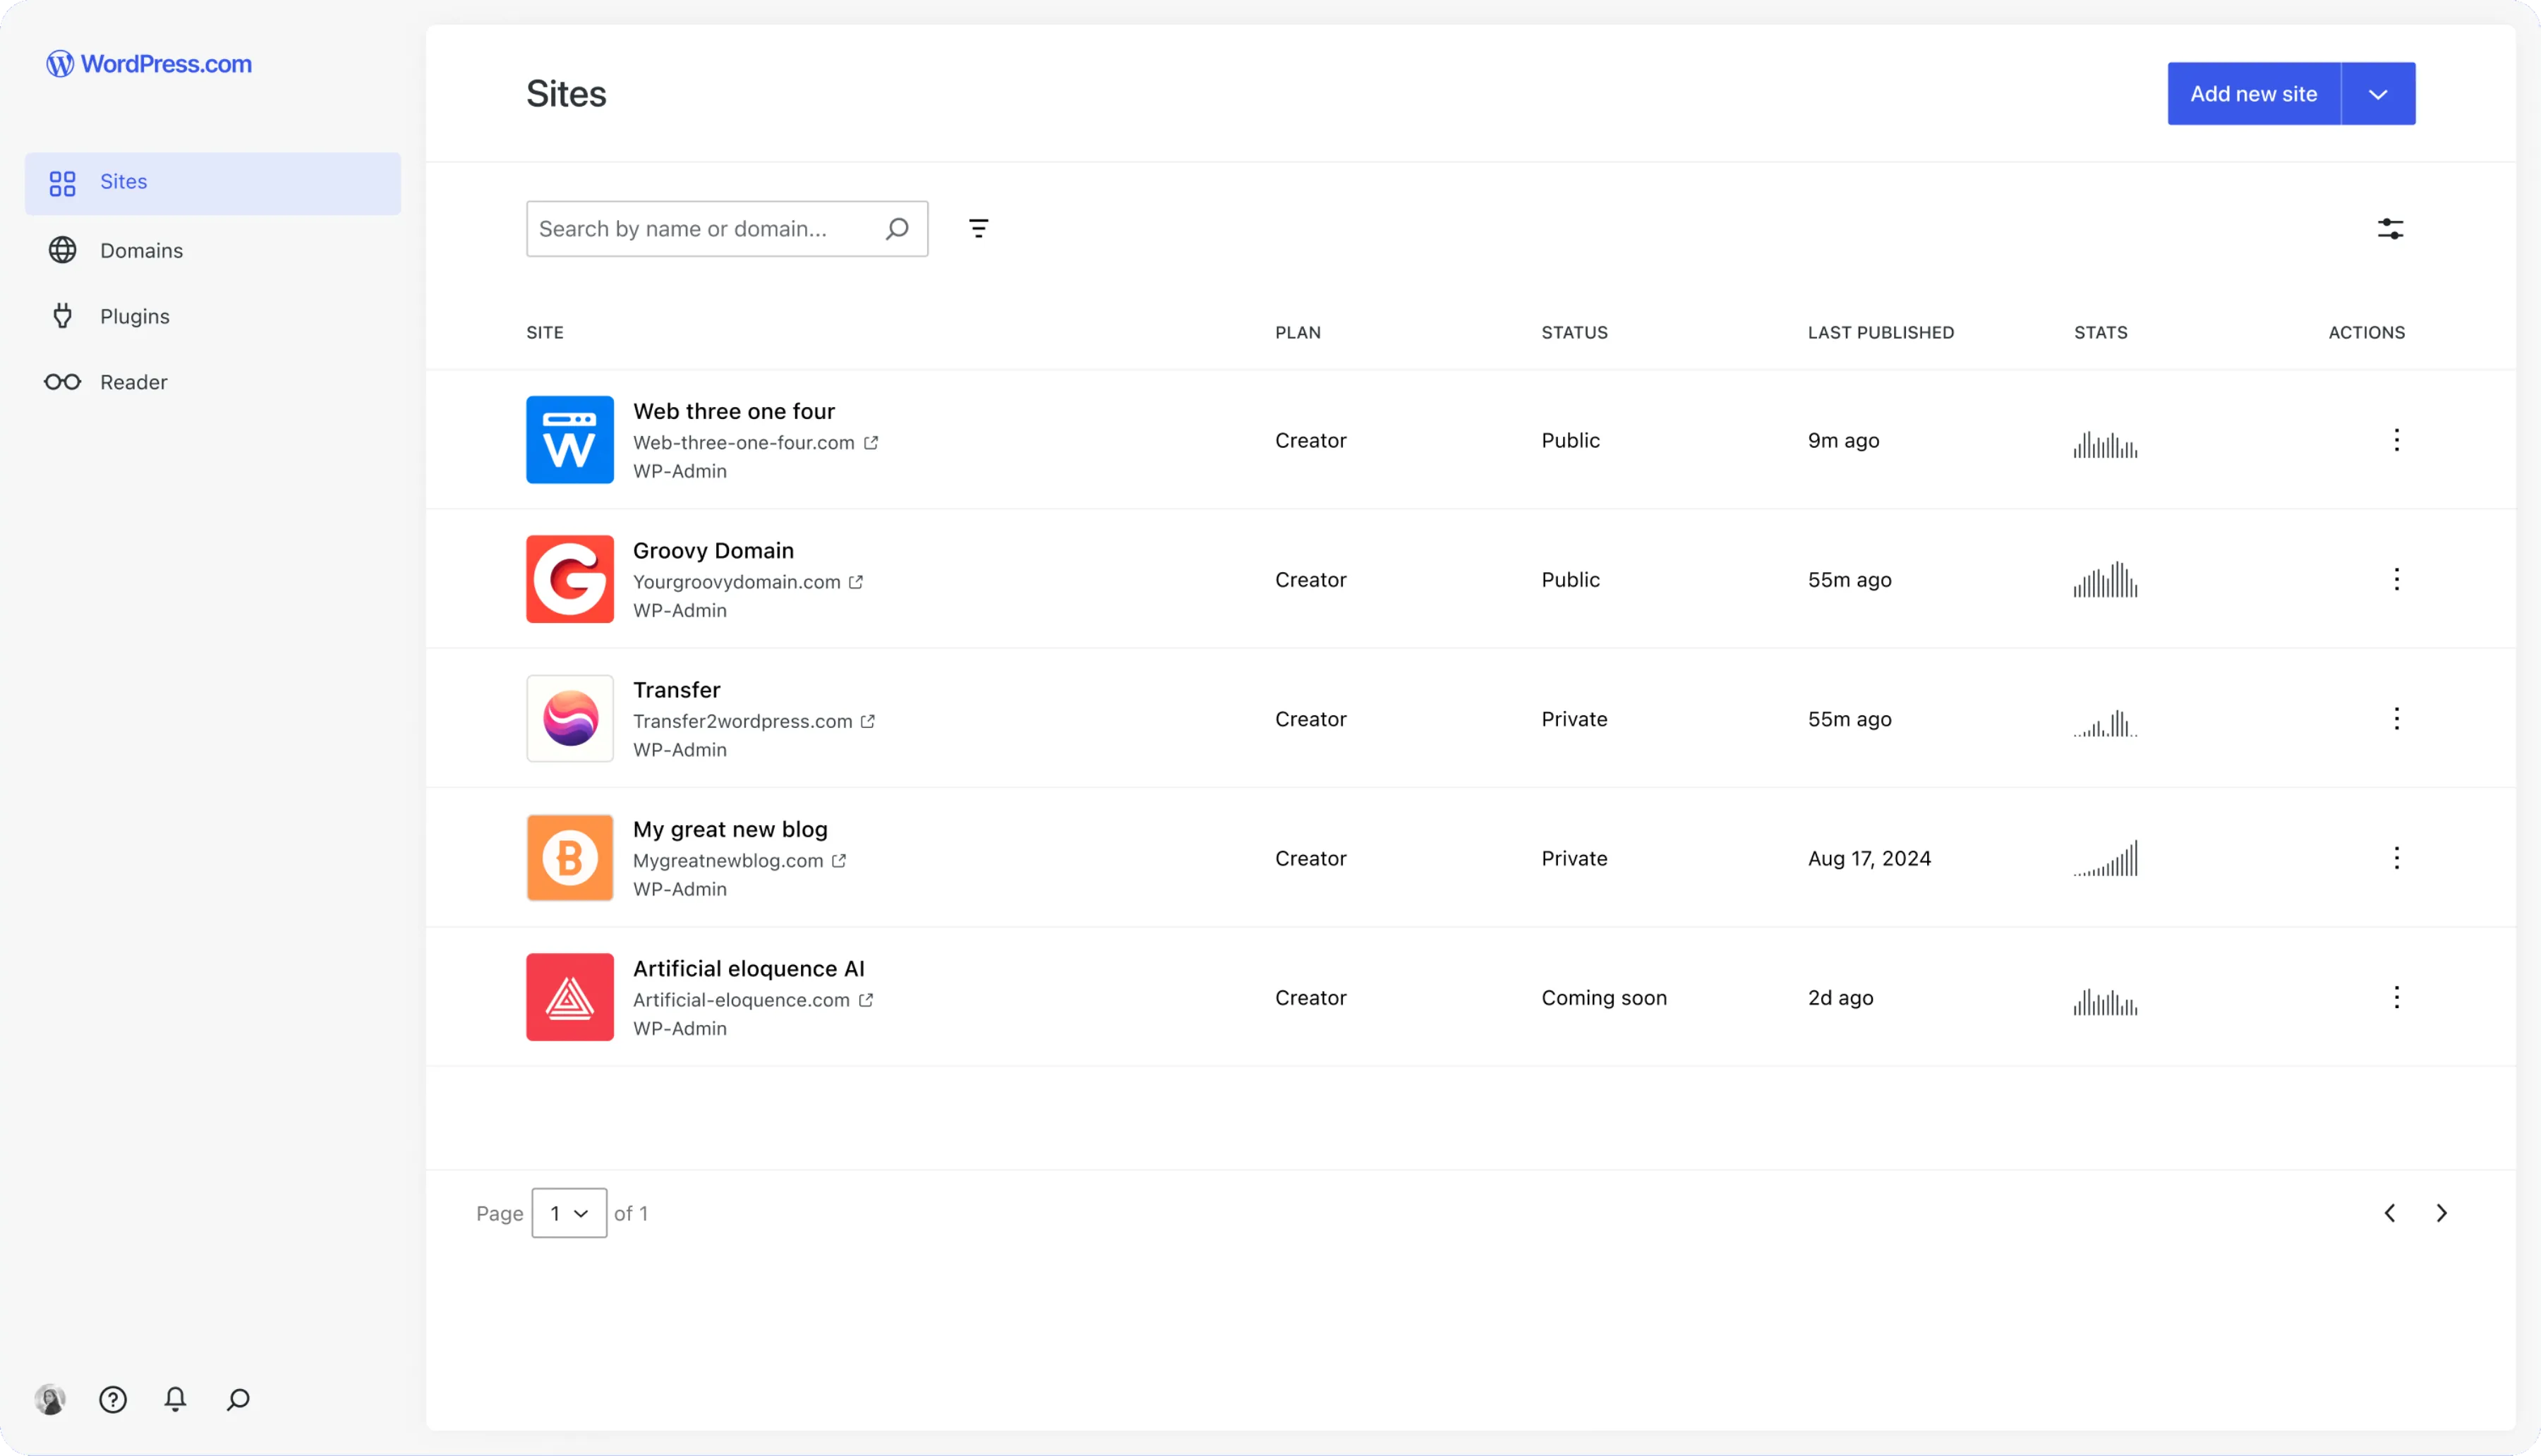Click the Groovy Domain site icon
The image size is (2541, 1456).
click(570, 579)
